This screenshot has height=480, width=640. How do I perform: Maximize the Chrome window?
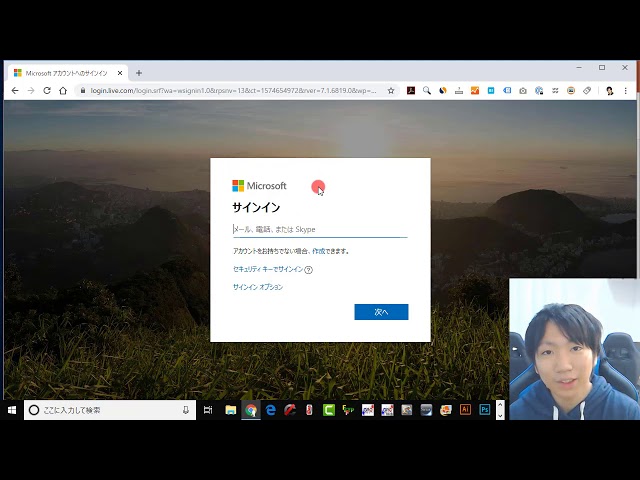(x=602, y=68)
